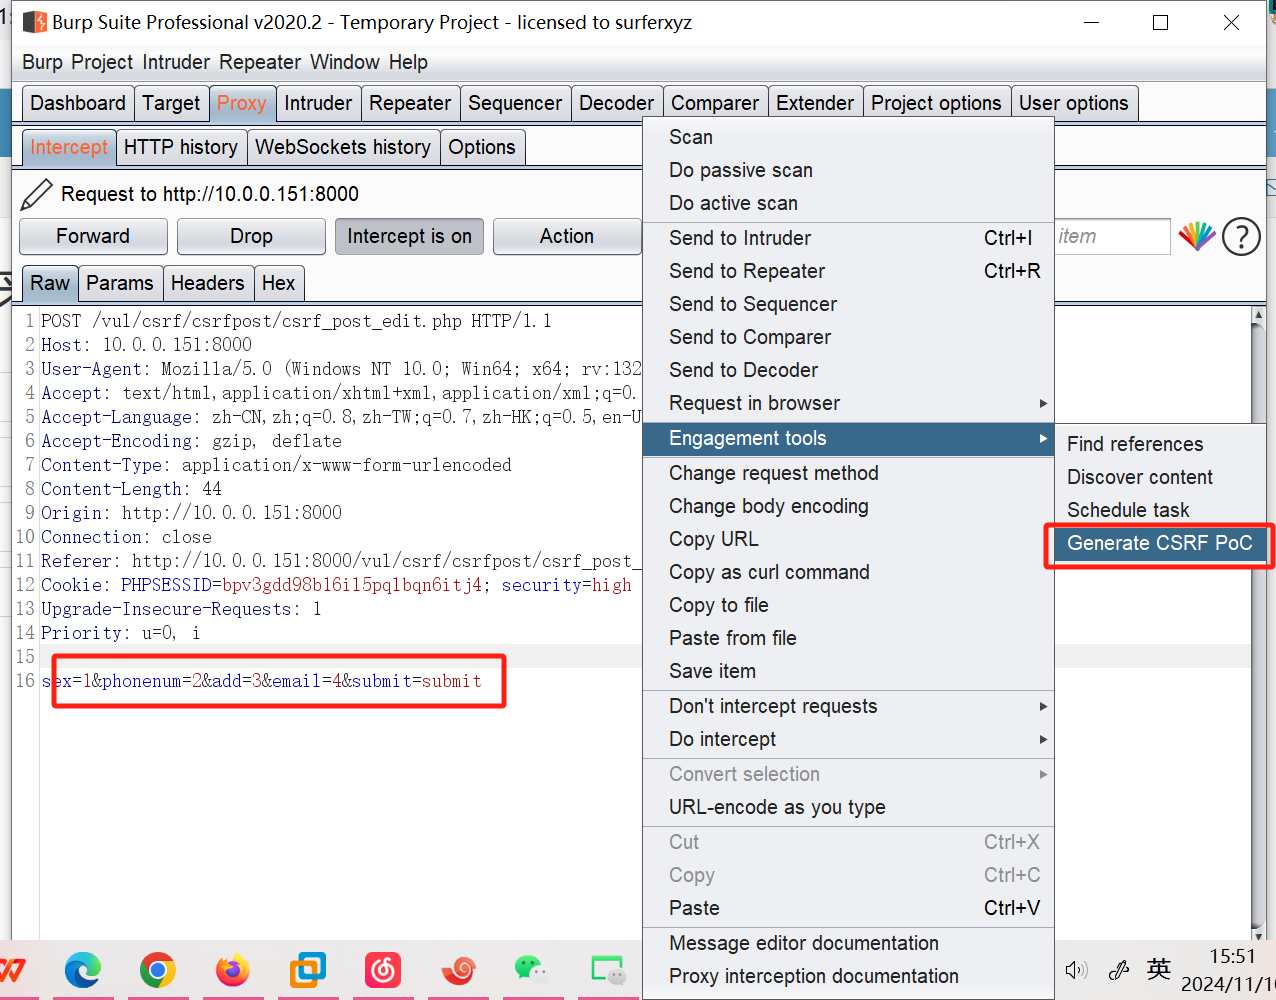Open the blue-orange squares taskbar app
The width and height of the screenshot is (1276, 1000).
308,970
